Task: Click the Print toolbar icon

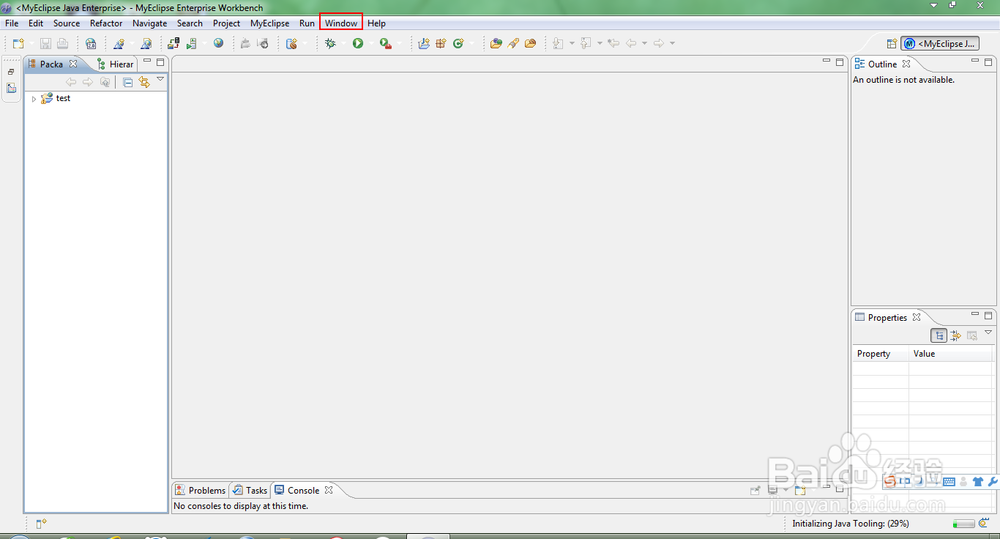Action: click(62, 43)
